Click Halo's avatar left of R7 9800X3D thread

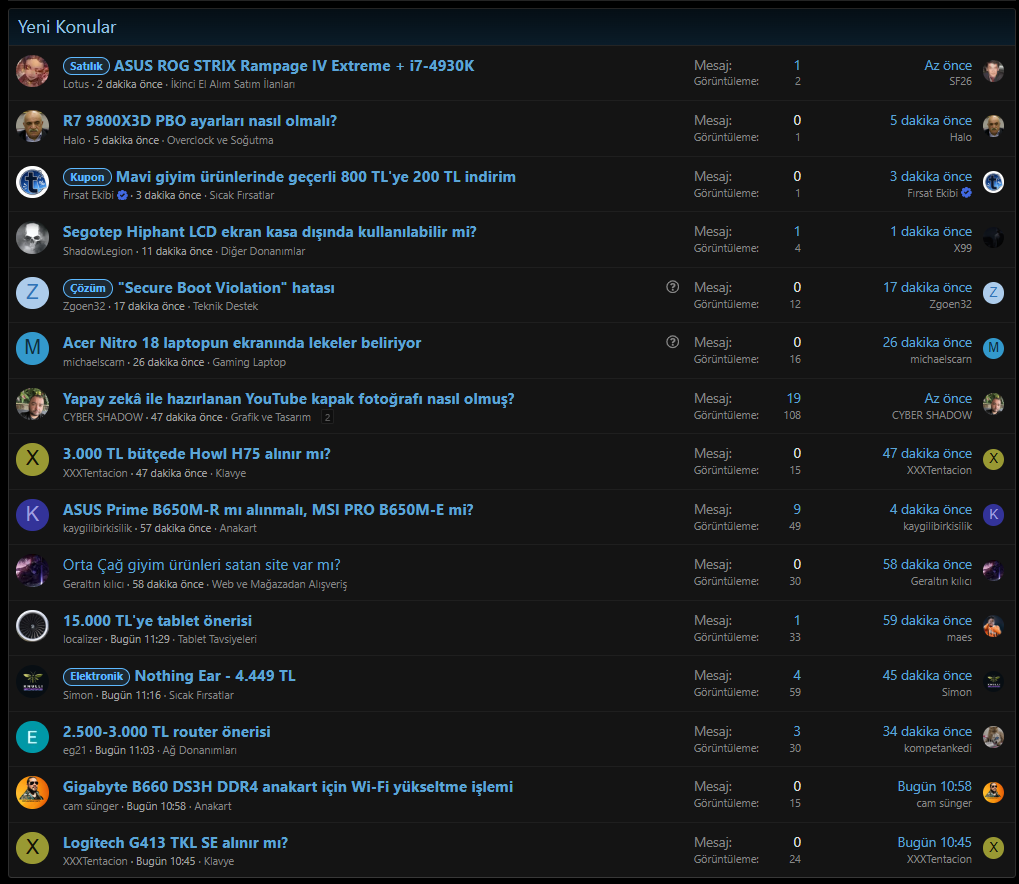pos(32,127)
